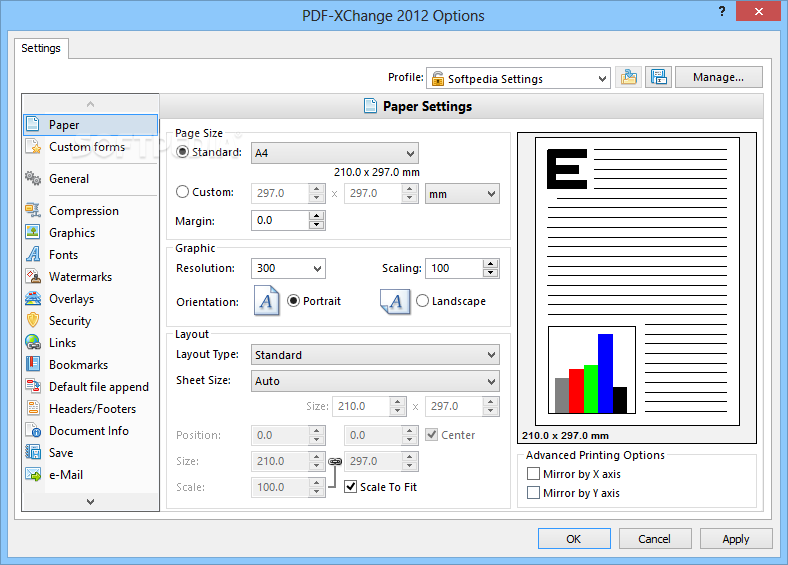Click the e-Mail envelope icon
Screen dimensions: 788x565
coord(33,474)
